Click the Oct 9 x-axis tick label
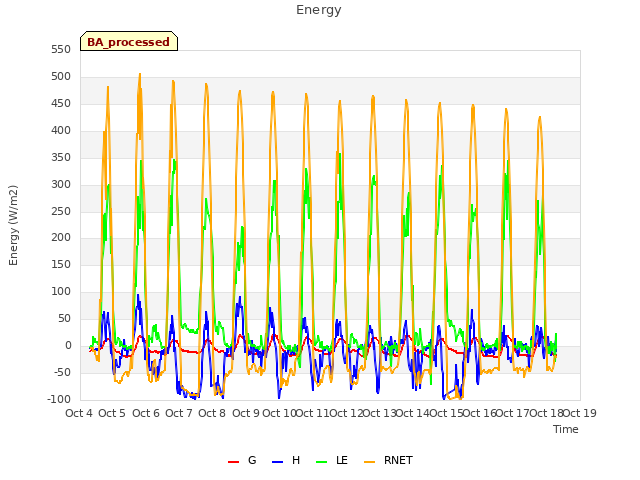This screenshot has width=640, height=480. 246,413
